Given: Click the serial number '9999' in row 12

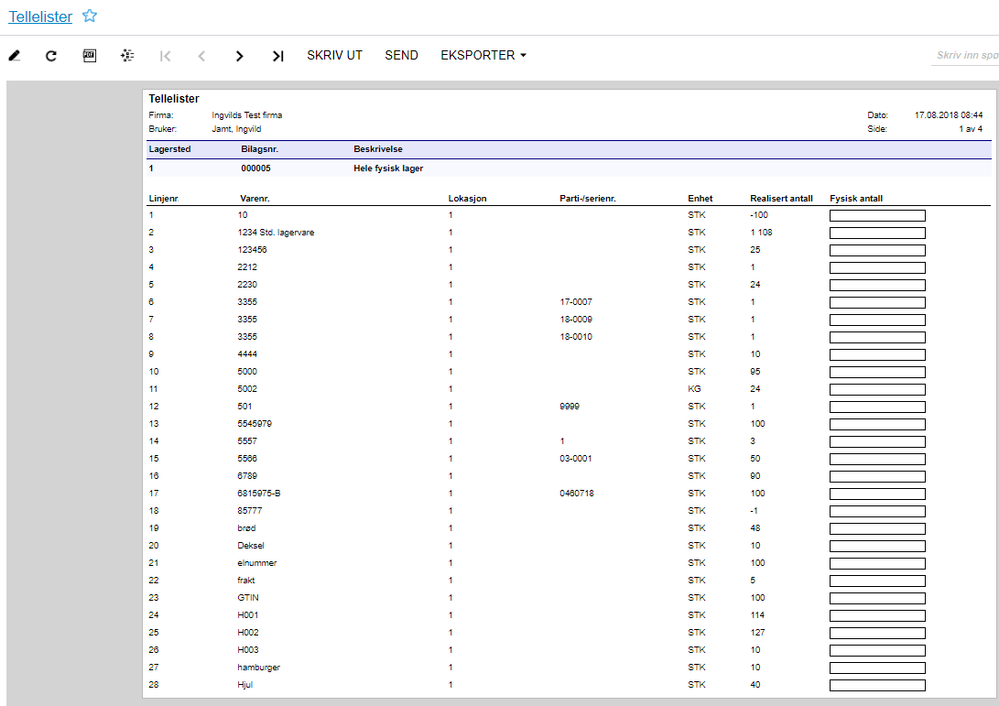Looking at the screenshot, I should [x=570, y=407].
